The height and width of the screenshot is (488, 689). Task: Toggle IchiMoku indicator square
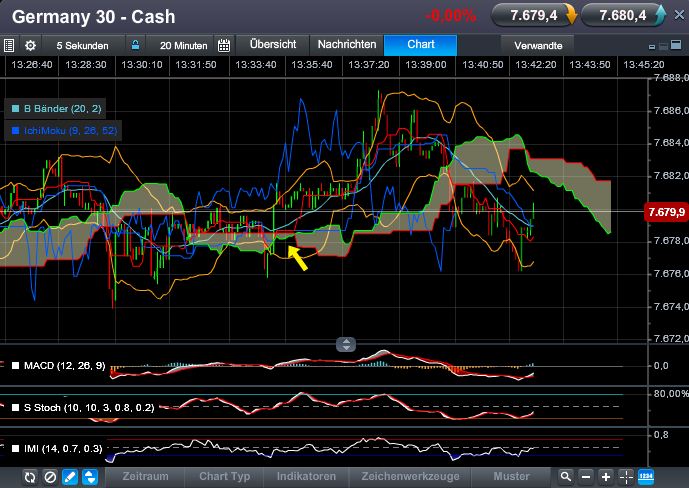(15, 130)
